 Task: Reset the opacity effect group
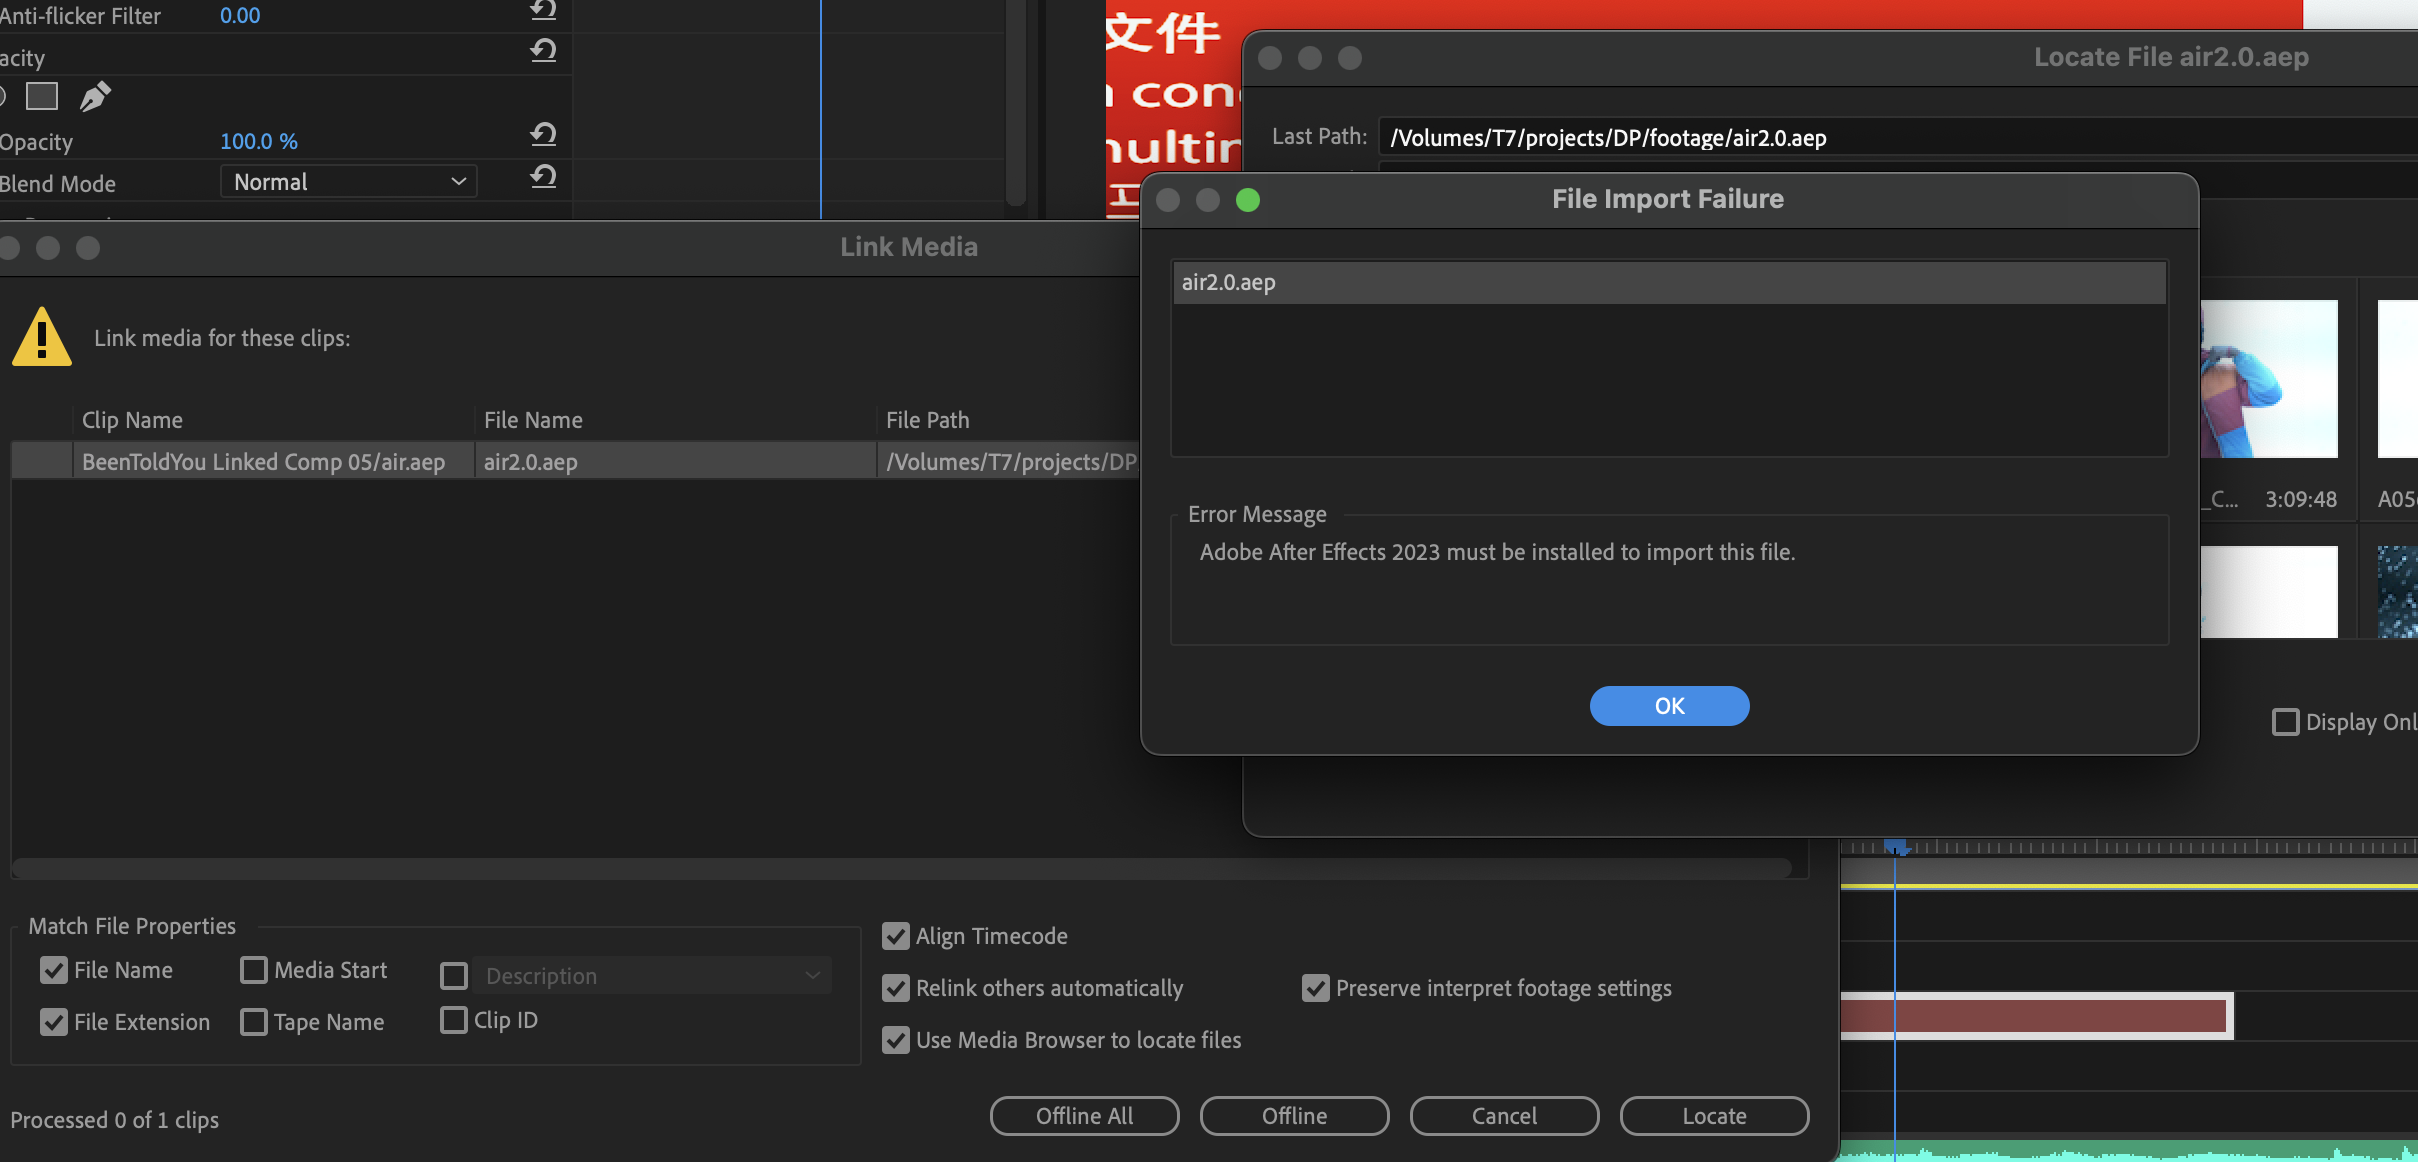543,51
